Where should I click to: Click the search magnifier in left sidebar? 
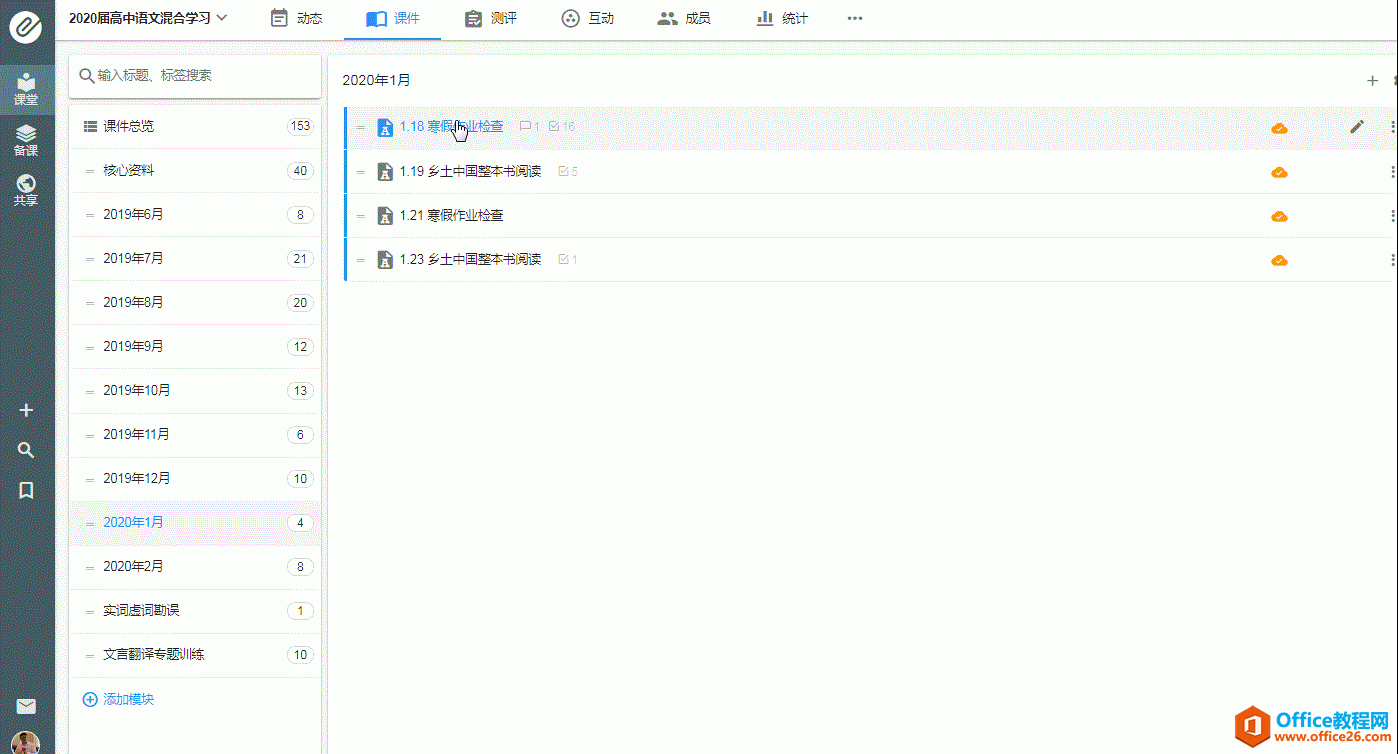27,451
